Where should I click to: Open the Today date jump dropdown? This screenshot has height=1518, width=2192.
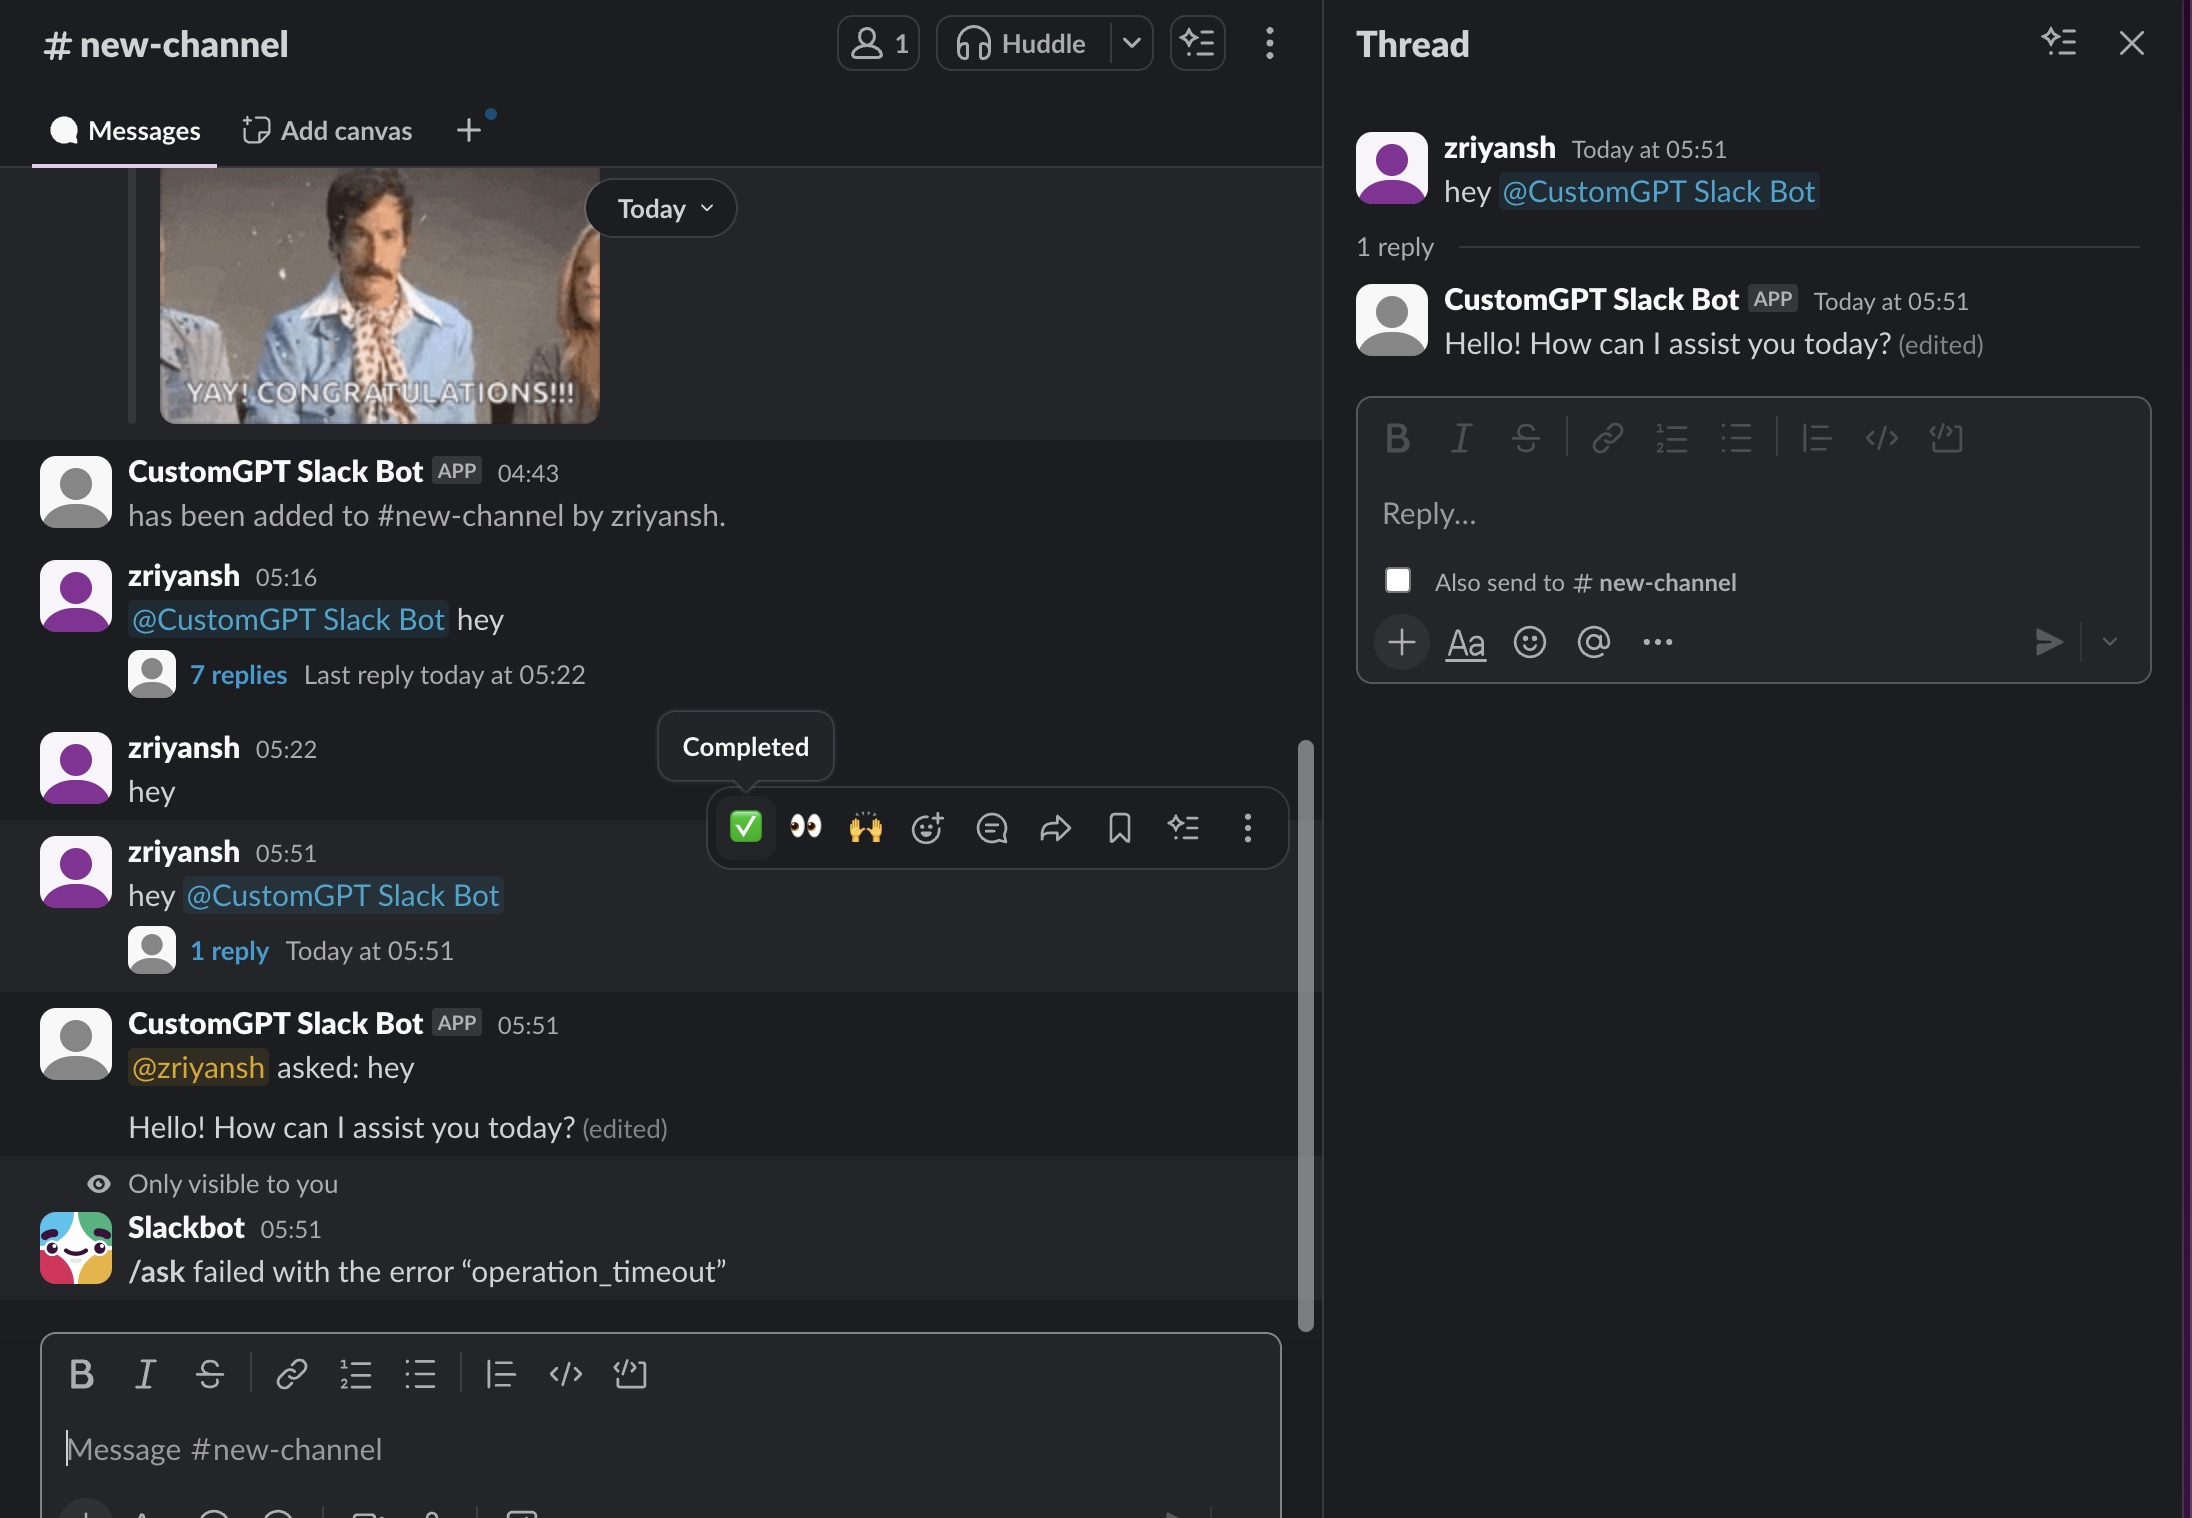click(x=661, y=208)
